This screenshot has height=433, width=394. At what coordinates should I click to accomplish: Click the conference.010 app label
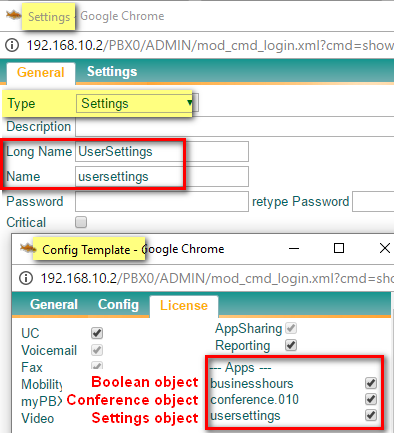click(254, 399)
